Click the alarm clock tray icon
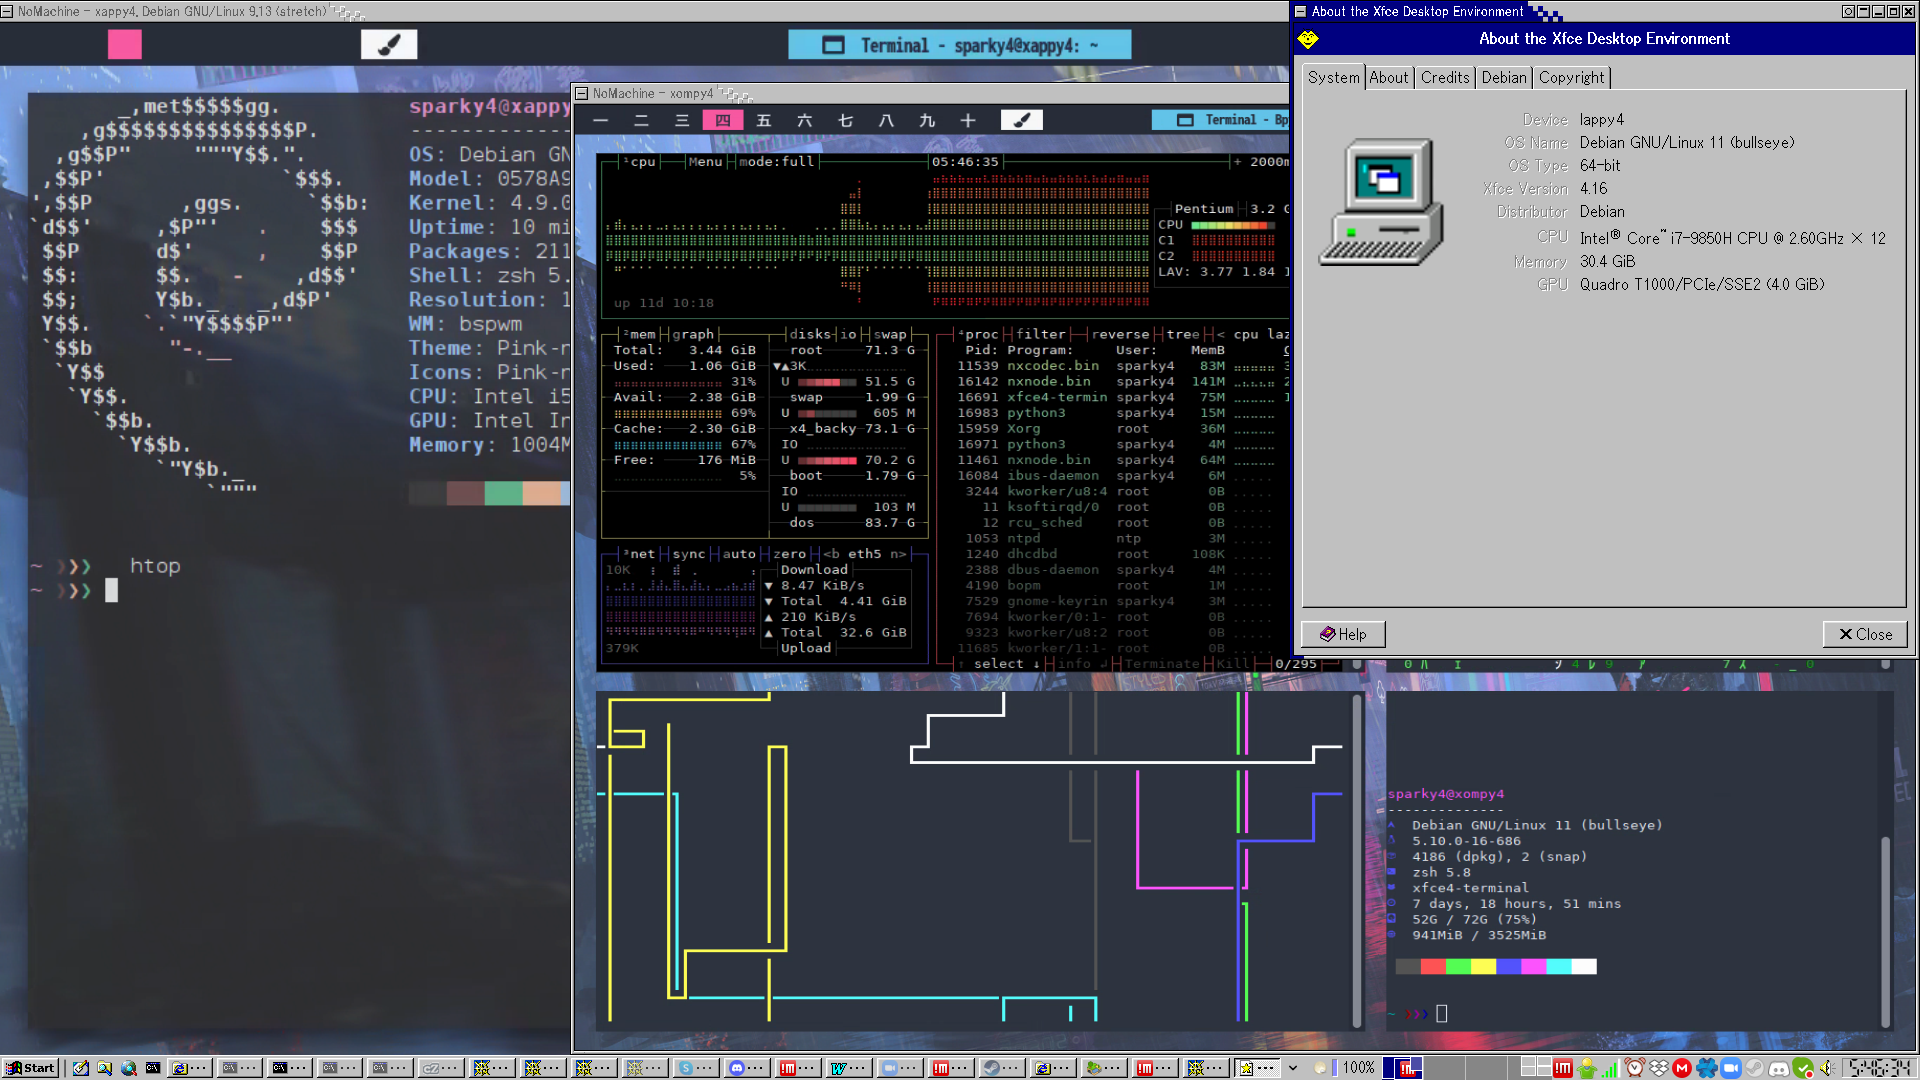Image resolution: width=1920 pixels, height=1080 pixels. coord(1634,1068)
